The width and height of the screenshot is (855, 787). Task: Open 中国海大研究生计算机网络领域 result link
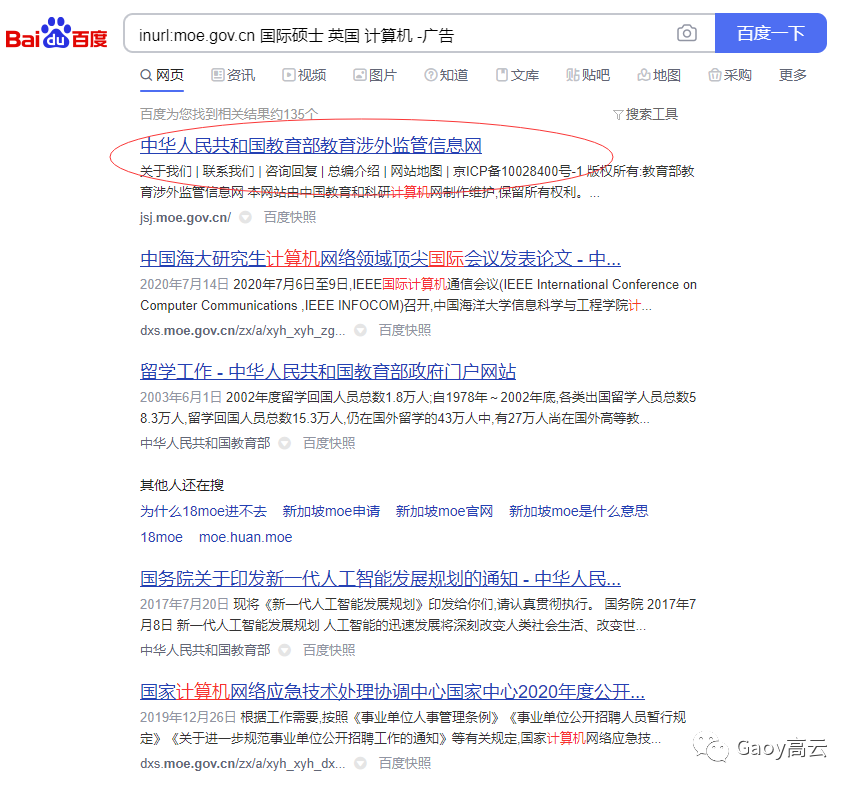click(x=380, y=259)
